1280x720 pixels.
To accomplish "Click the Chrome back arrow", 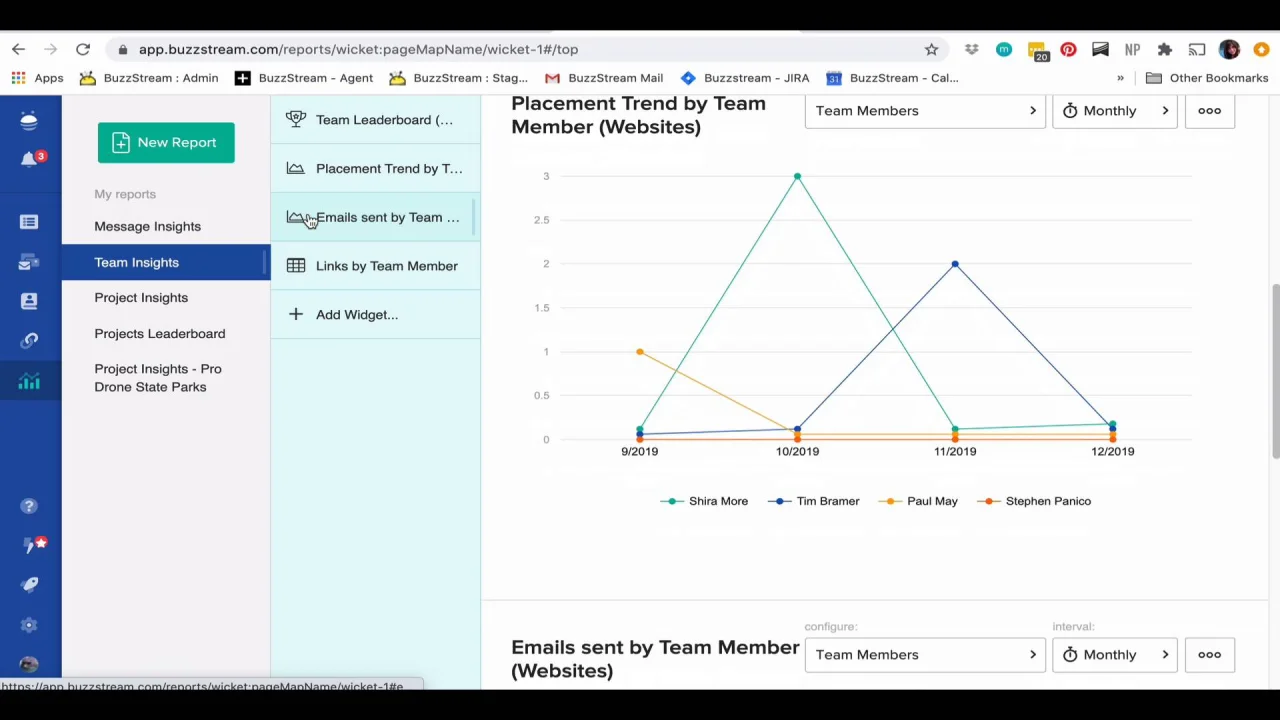I will pos(18,49).
